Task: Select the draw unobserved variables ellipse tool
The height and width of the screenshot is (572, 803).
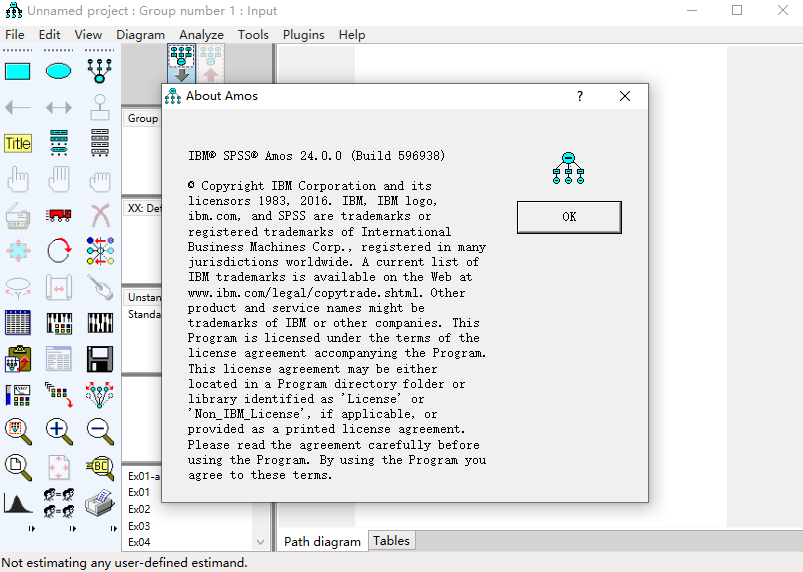Action: tap(58, 71)
